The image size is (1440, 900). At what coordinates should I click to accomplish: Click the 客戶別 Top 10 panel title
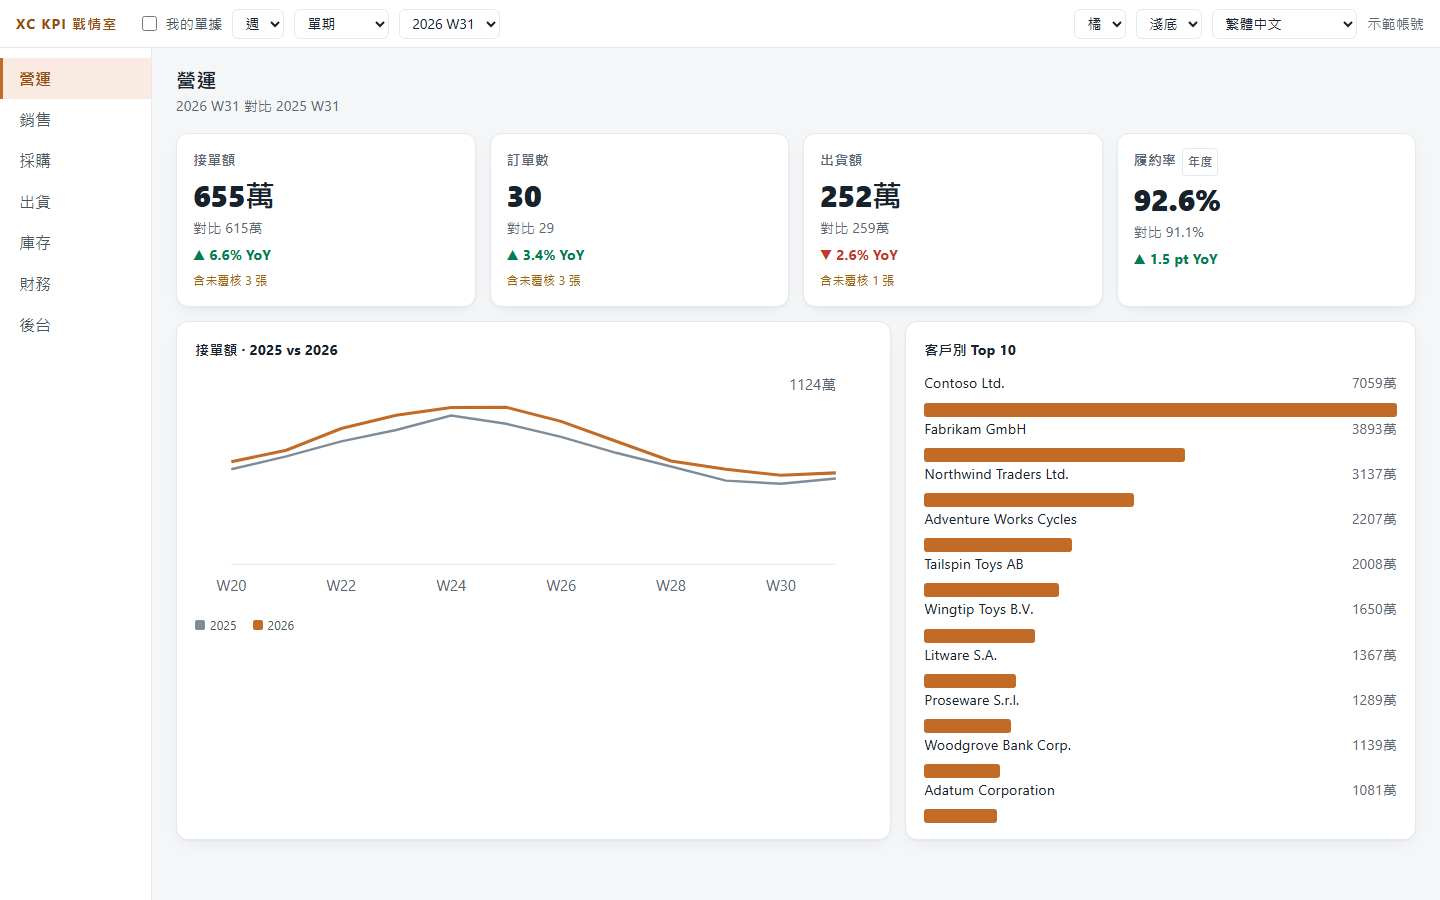(x=970, y=350)
